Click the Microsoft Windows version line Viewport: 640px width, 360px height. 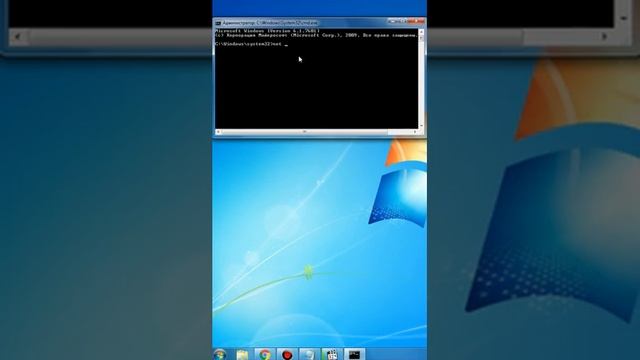click(x=267, y=31)
